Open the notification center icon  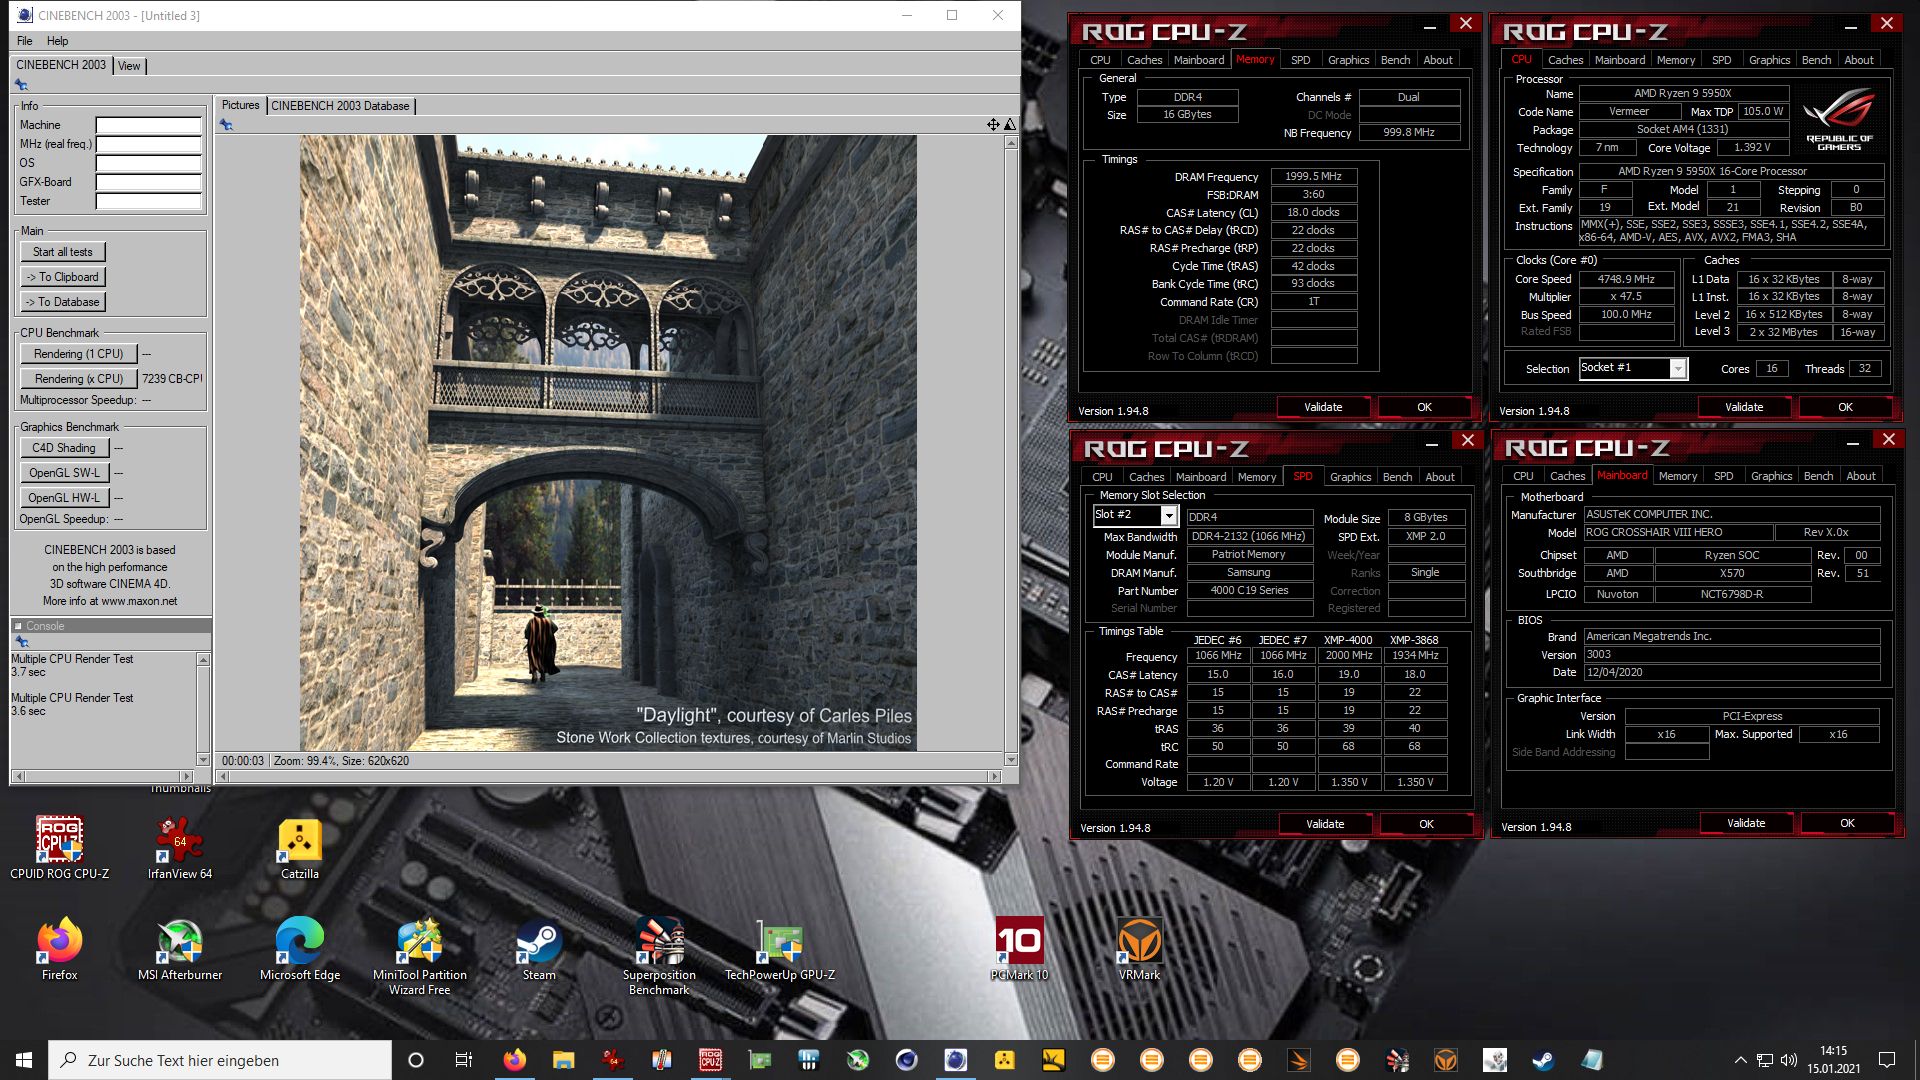coord(1887,1060)
